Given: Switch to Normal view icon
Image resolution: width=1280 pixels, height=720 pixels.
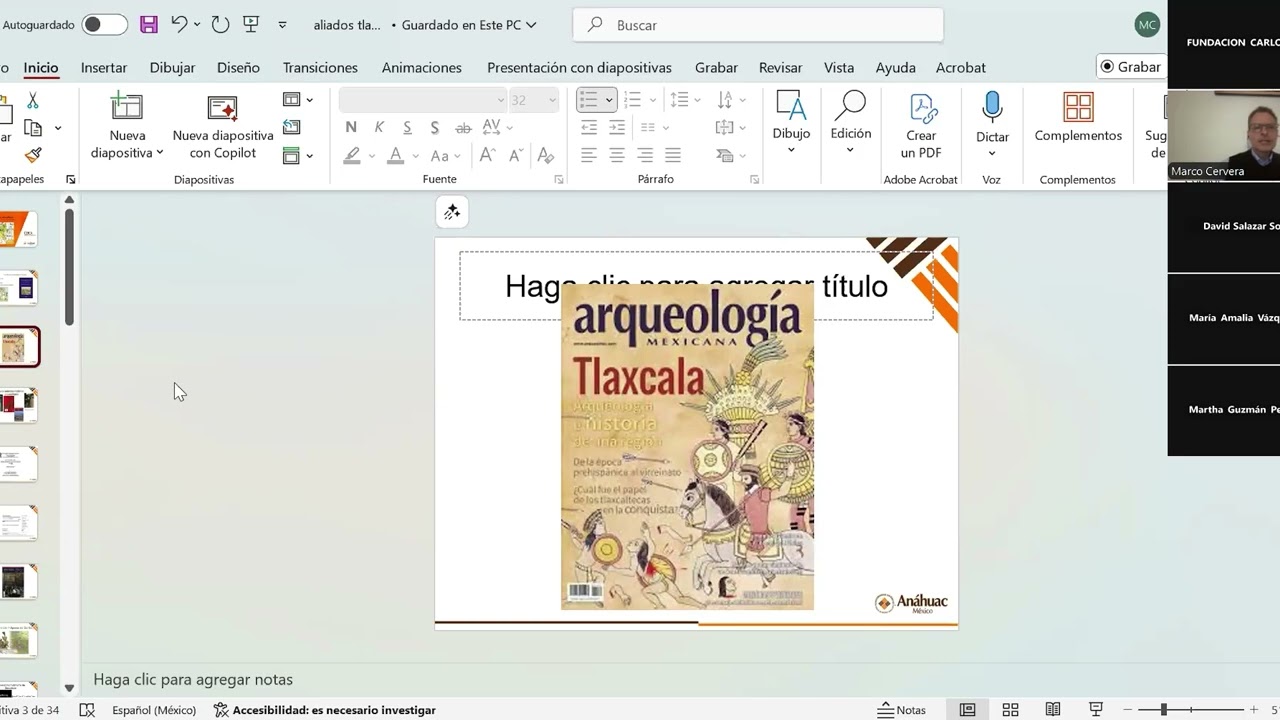Looking at the screenshot, I should pos(967,710).
